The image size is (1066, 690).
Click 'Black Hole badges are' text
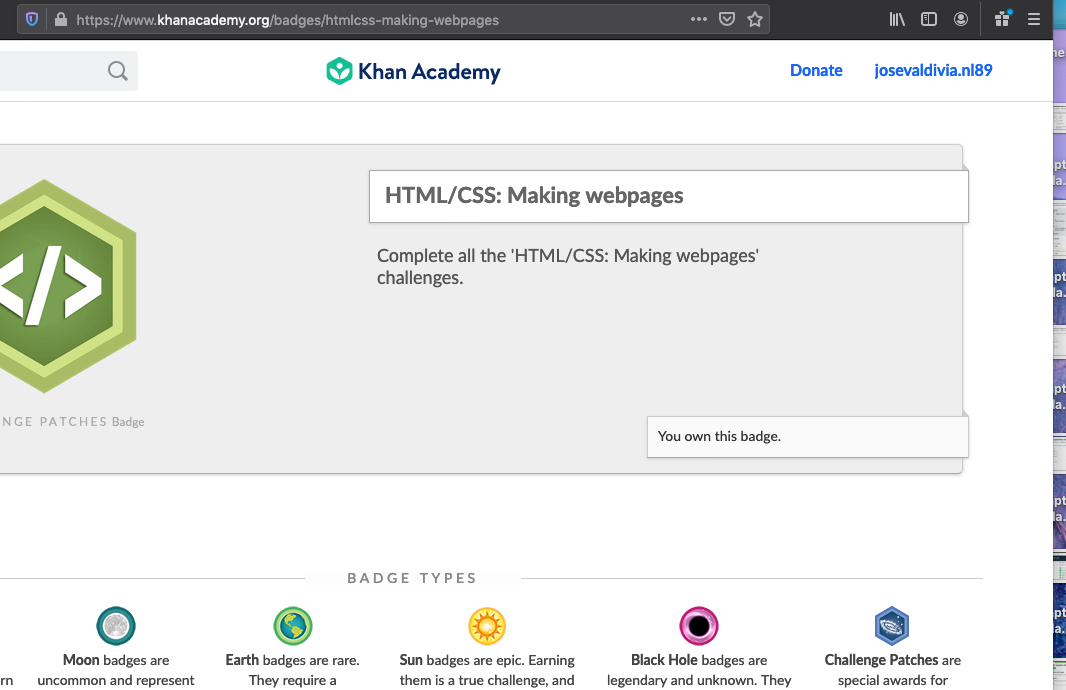pos(699,660)
